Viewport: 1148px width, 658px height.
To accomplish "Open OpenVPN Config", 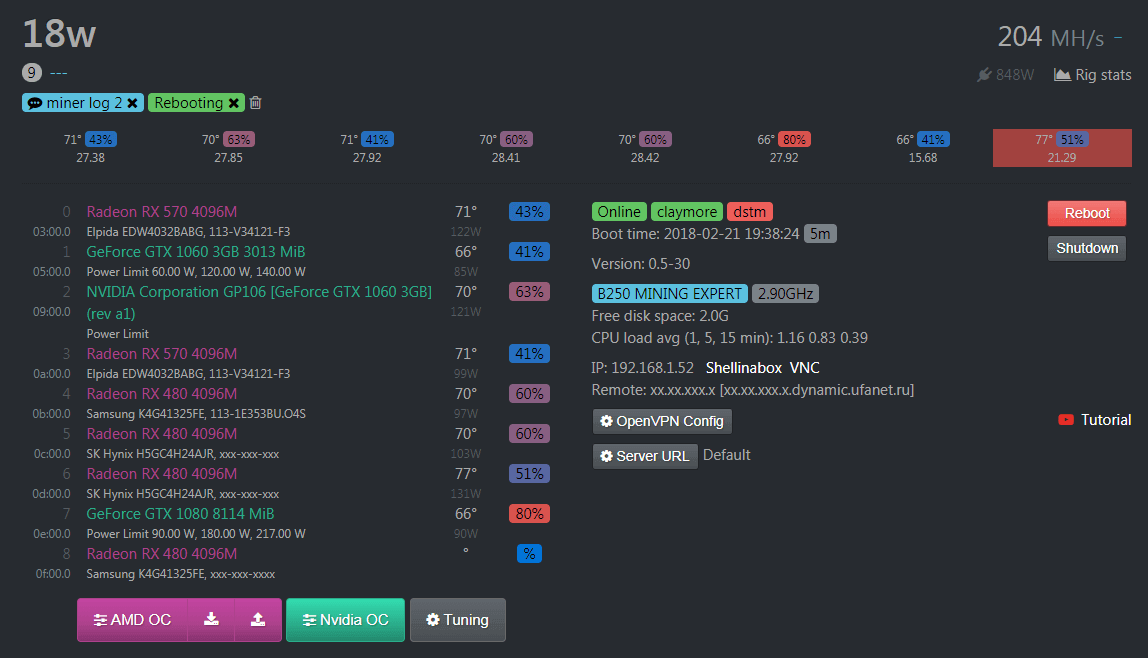I will (662, 421).
